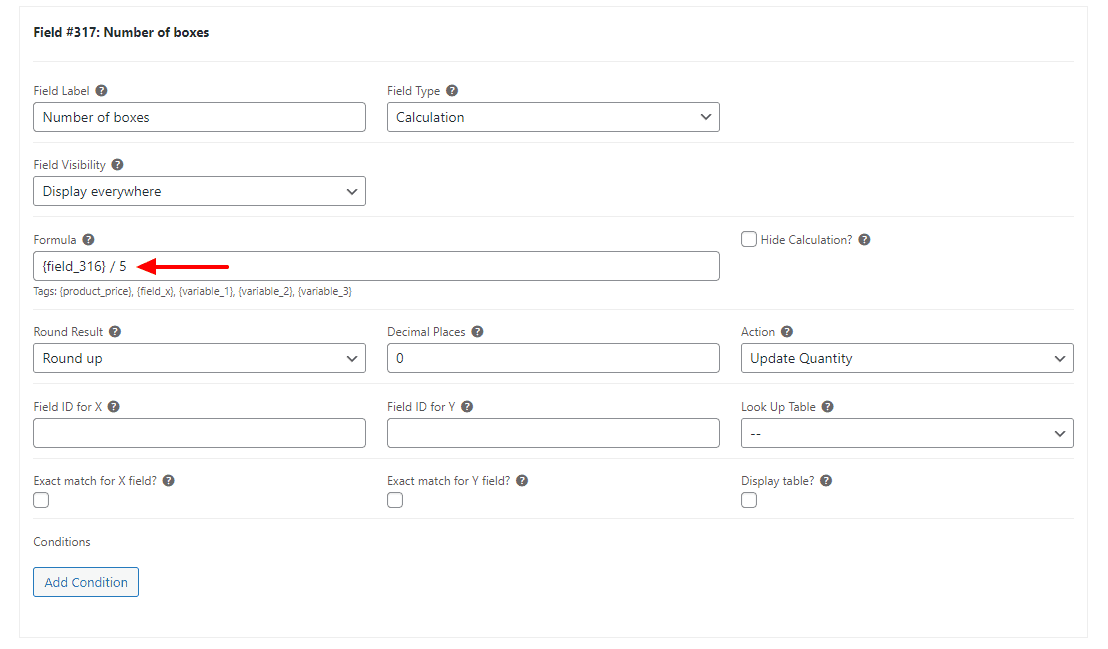Click the Decimal Places help icon
Viewport: 1108px width, 649px height.
tap(478, 332)
